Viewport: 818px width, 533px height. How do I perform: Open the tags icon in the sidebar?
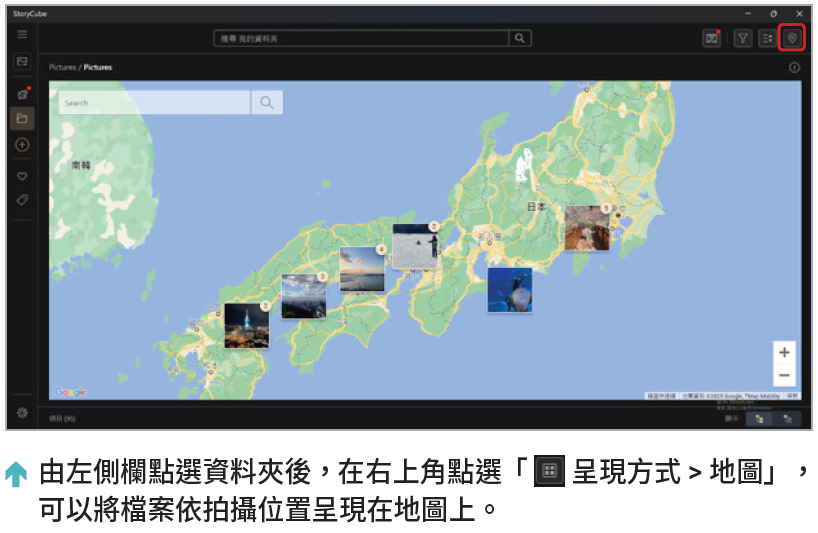pyautogui.click(x=22, y=200)
